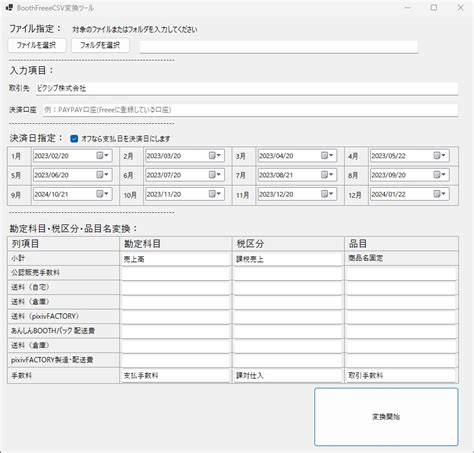Toggle the オフなら支払日を決済日にします checkbox
The image size is (474, 453).
(74, 139)
